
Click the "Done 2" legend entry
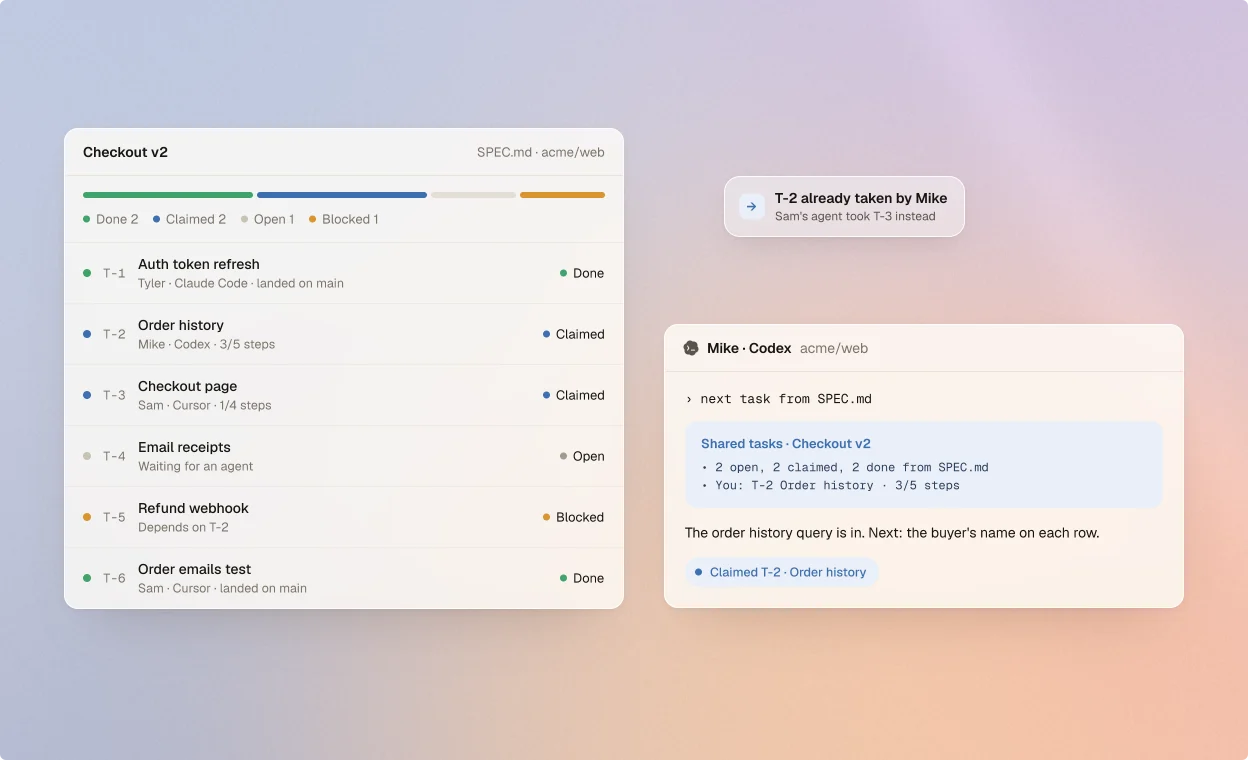[111, 219]
